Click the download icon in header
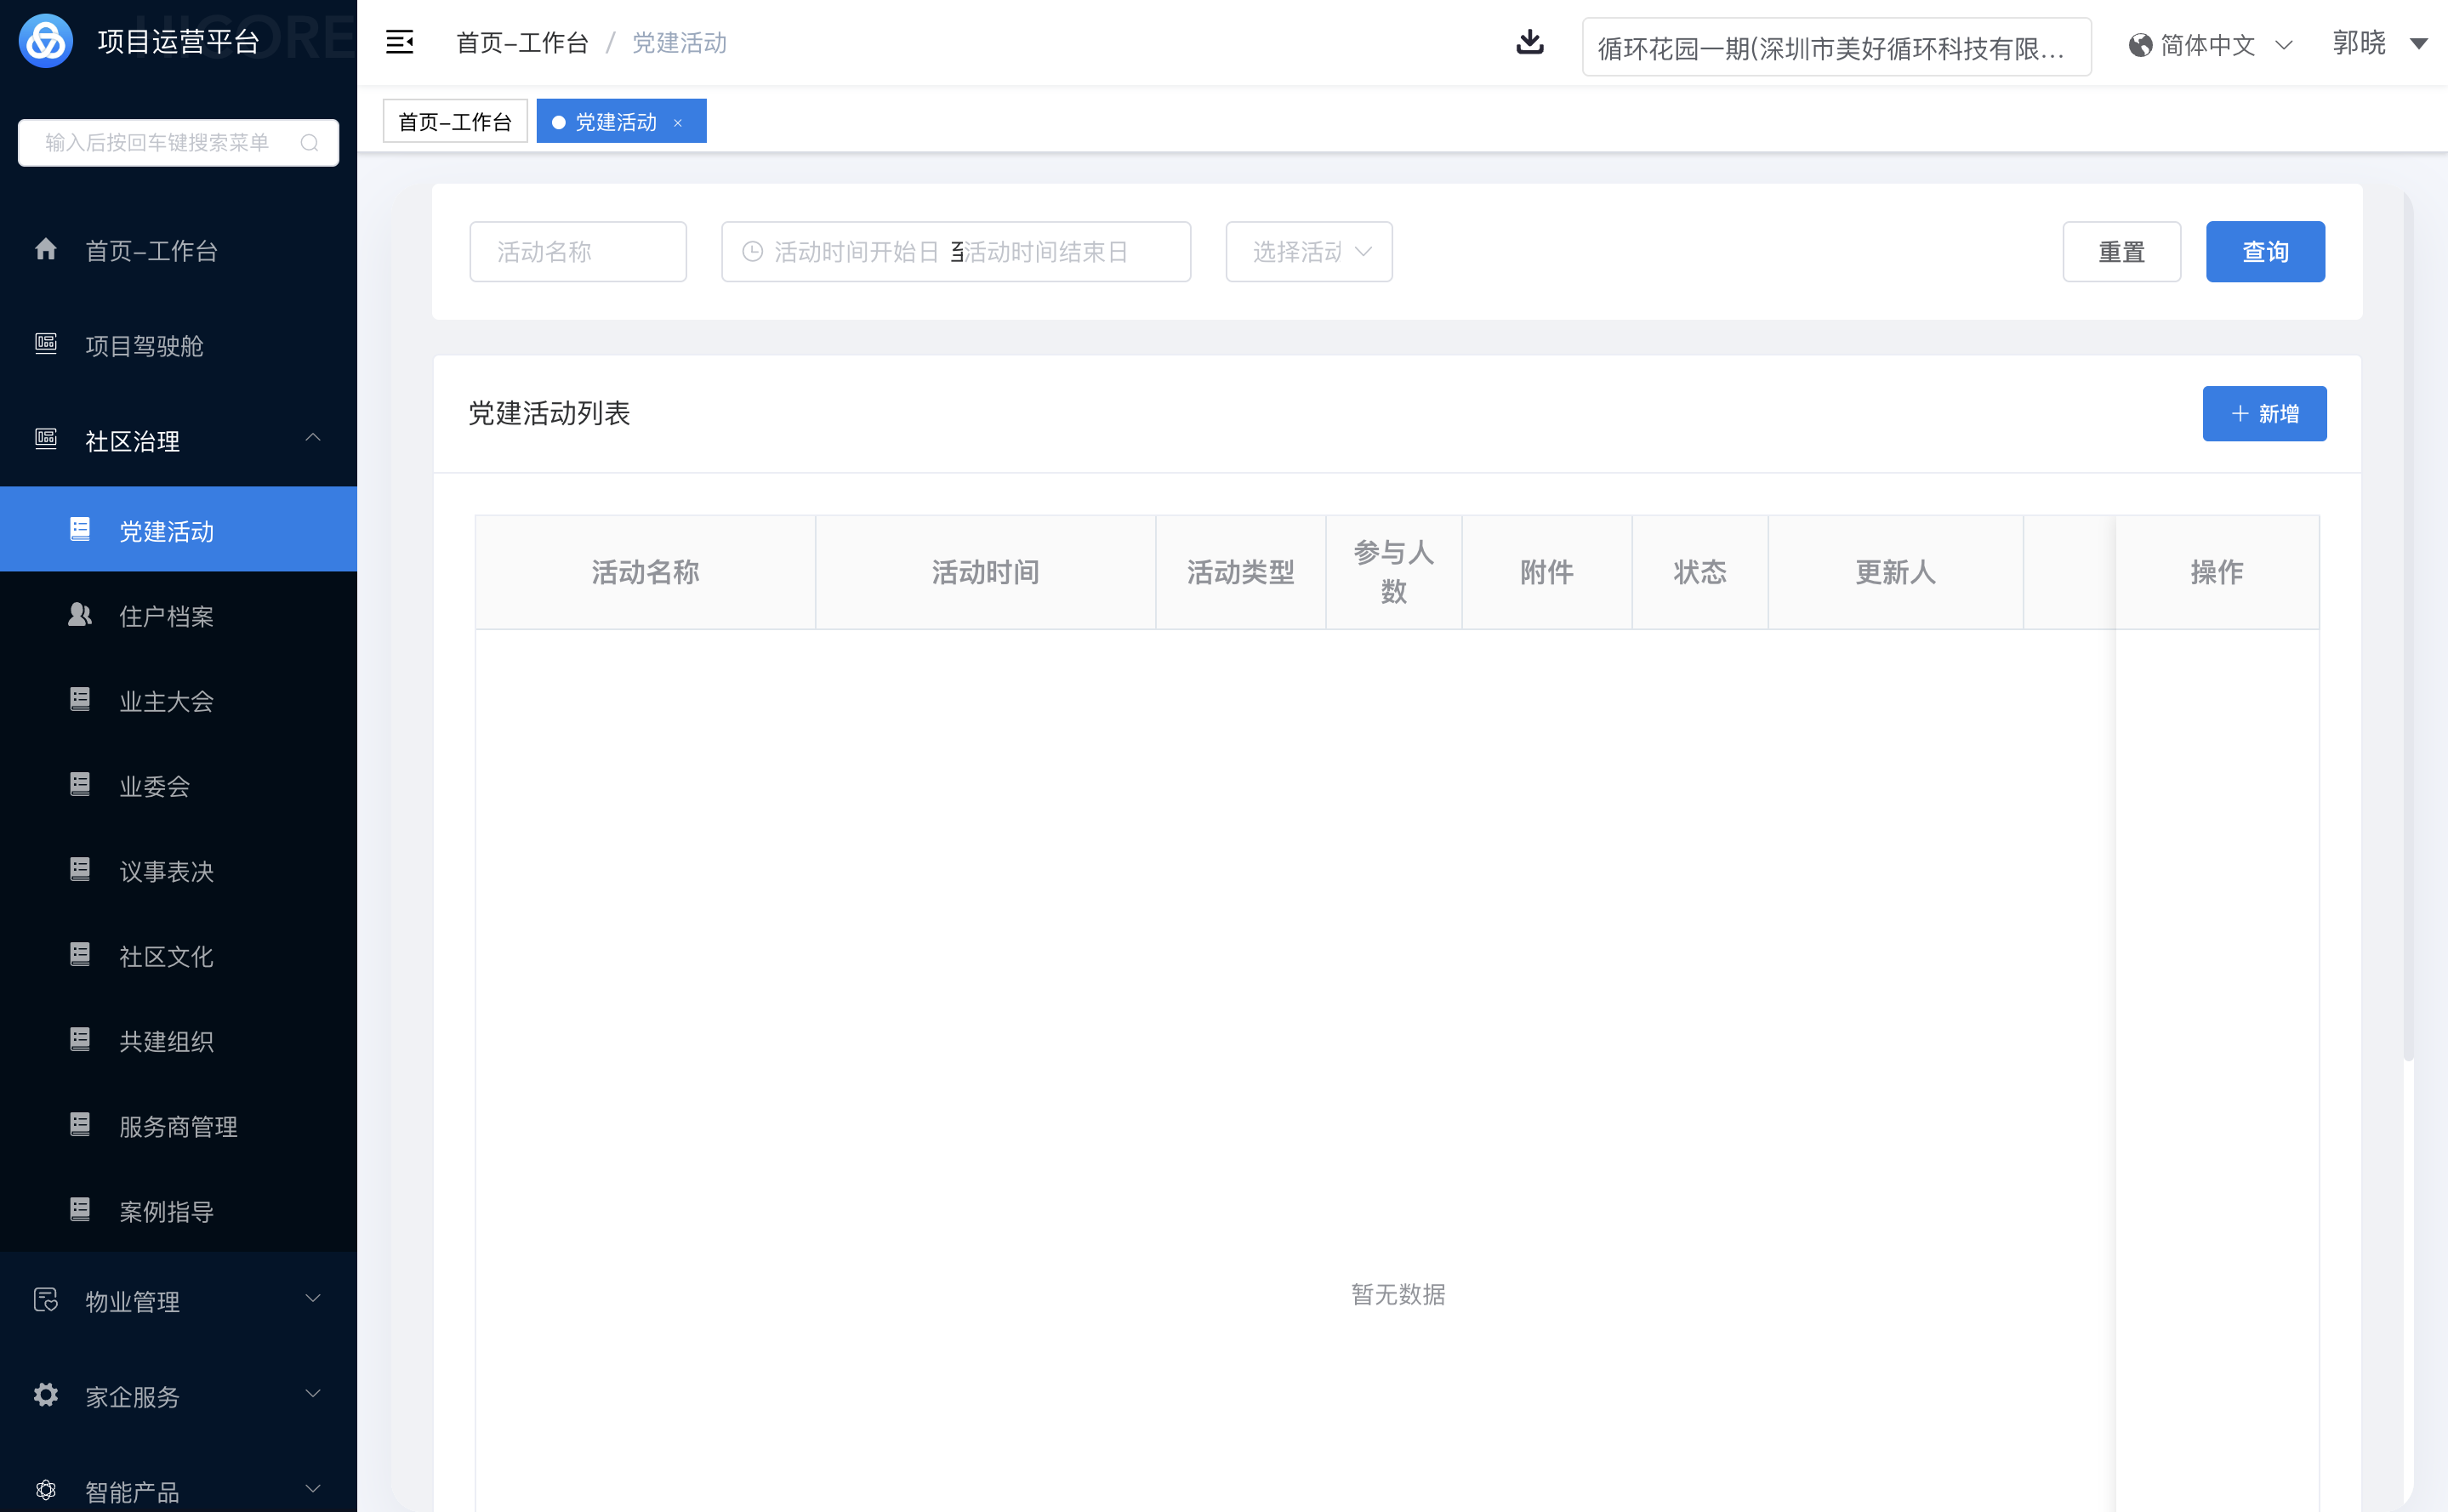The height and width of the screenshot is (1512, 2448). coord(1529,42)
